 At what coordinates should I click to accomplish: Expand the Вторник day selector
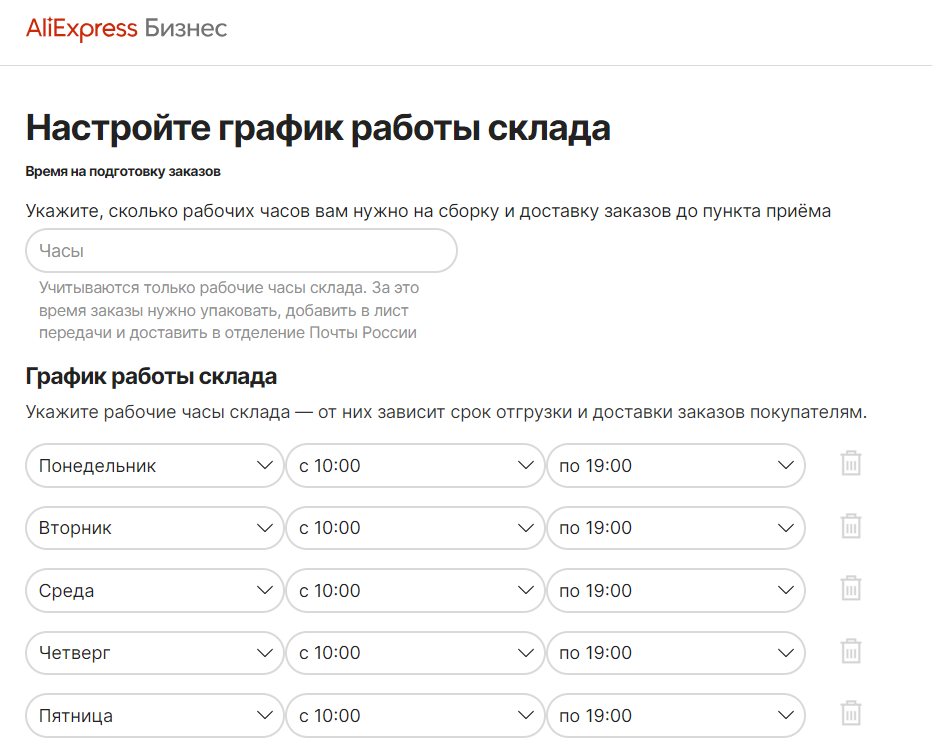click(155, 528)
